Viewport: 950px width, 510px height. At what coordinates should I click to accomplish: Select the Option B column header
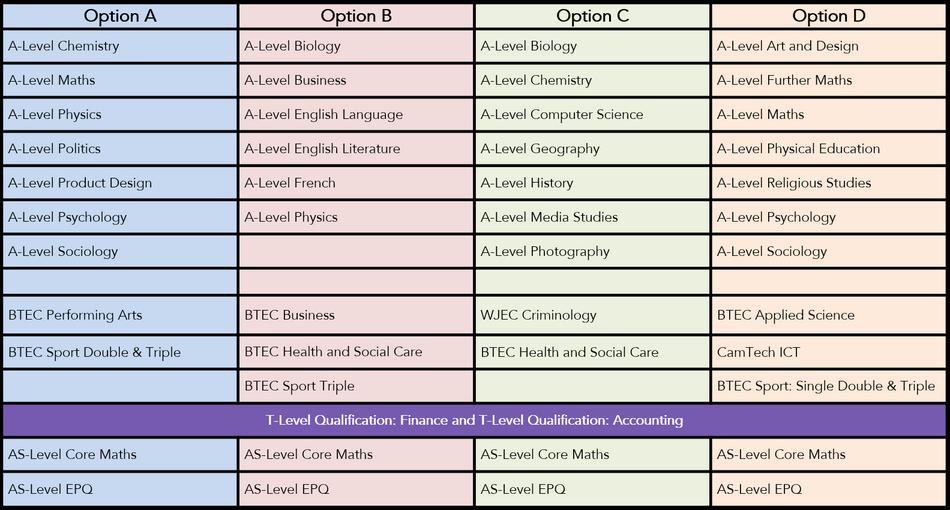[355, 16]
